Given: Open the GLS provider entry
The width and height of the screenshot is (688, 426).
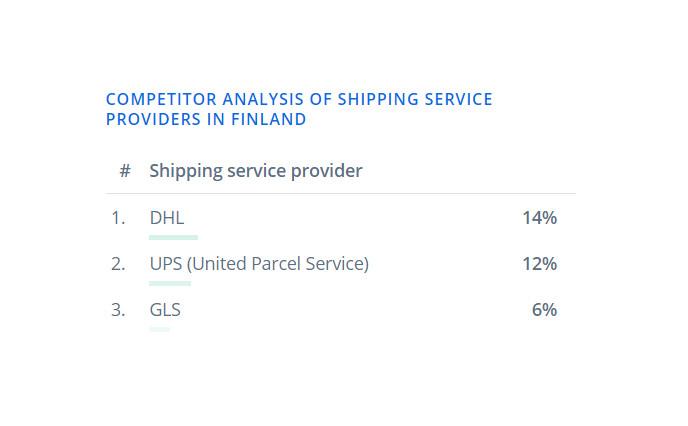Looking at the screenshot, I should click(x=165, y=310).
